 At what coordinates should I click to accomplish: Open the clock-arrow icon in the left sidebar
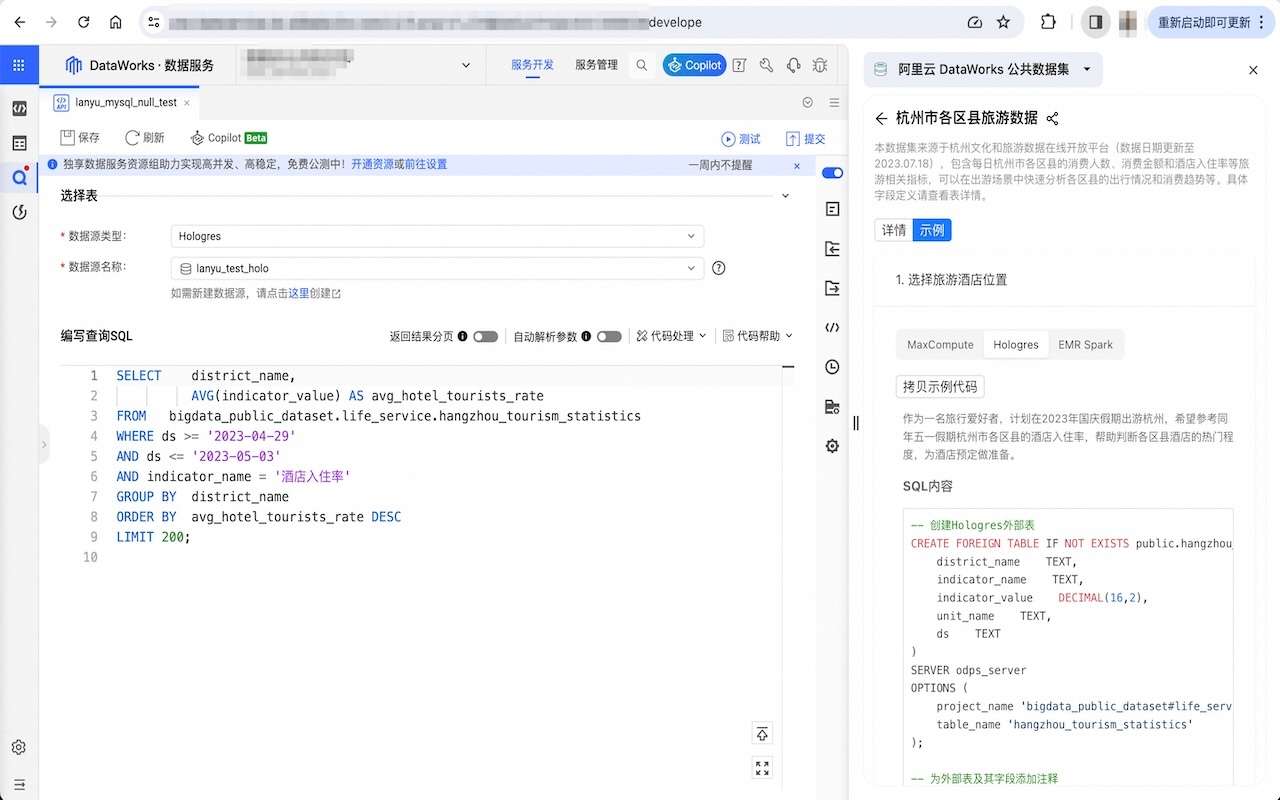(x=19, y=212)
